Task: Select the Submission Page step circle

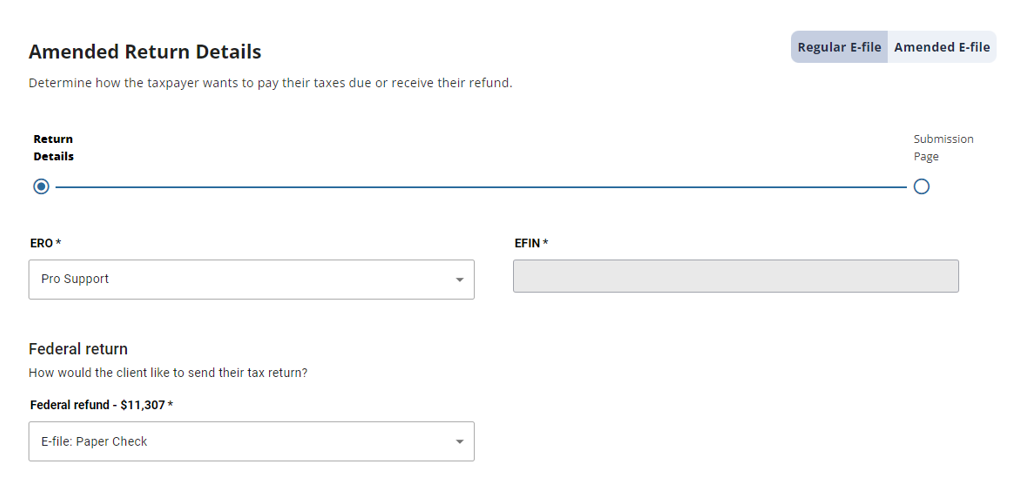Action: [921, 187]
